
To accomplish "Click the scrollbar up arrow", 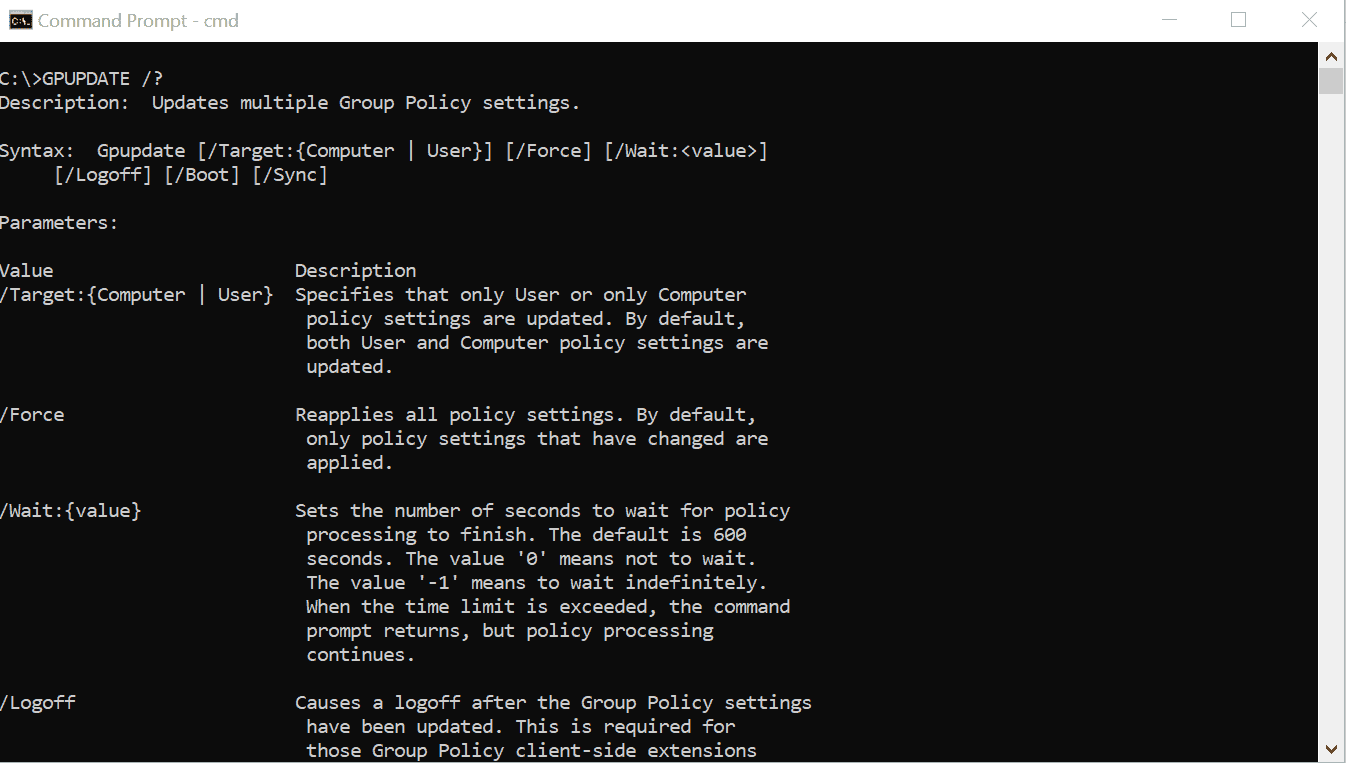I will coord(1330,56).
